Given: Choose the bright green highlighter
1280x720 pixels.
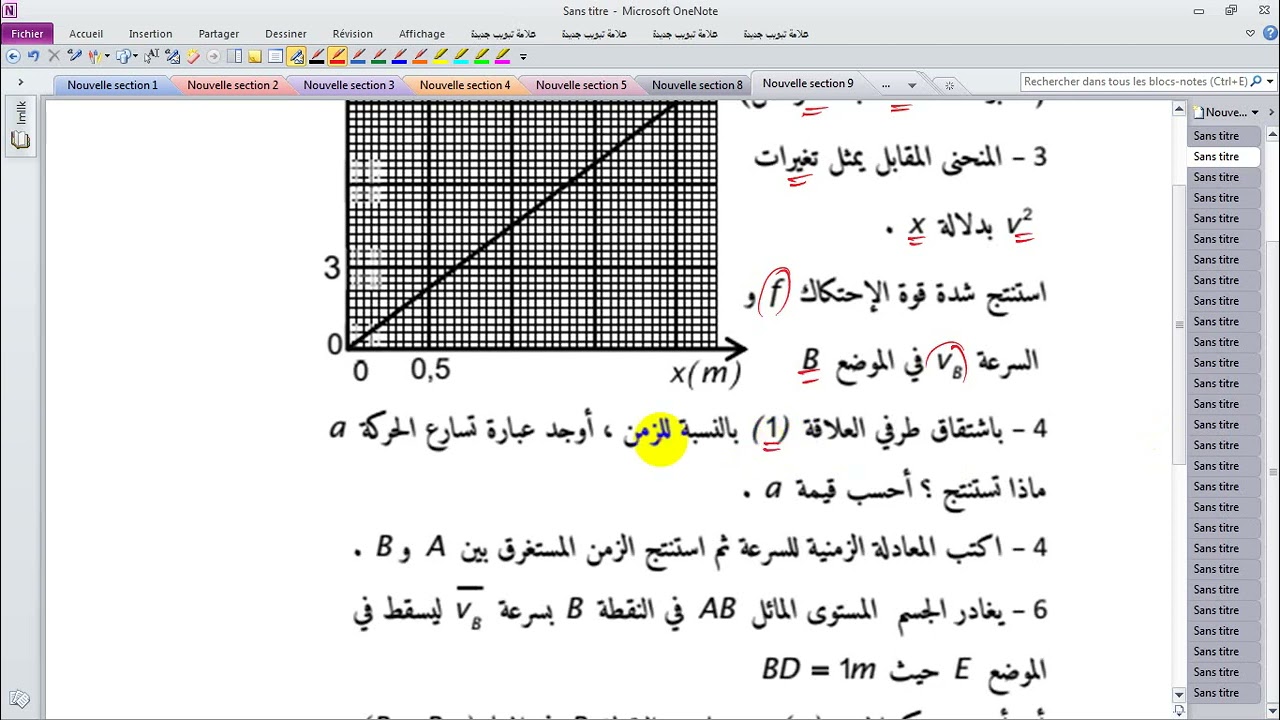Looking at the screenshot, I should click(x=482, y=57).
